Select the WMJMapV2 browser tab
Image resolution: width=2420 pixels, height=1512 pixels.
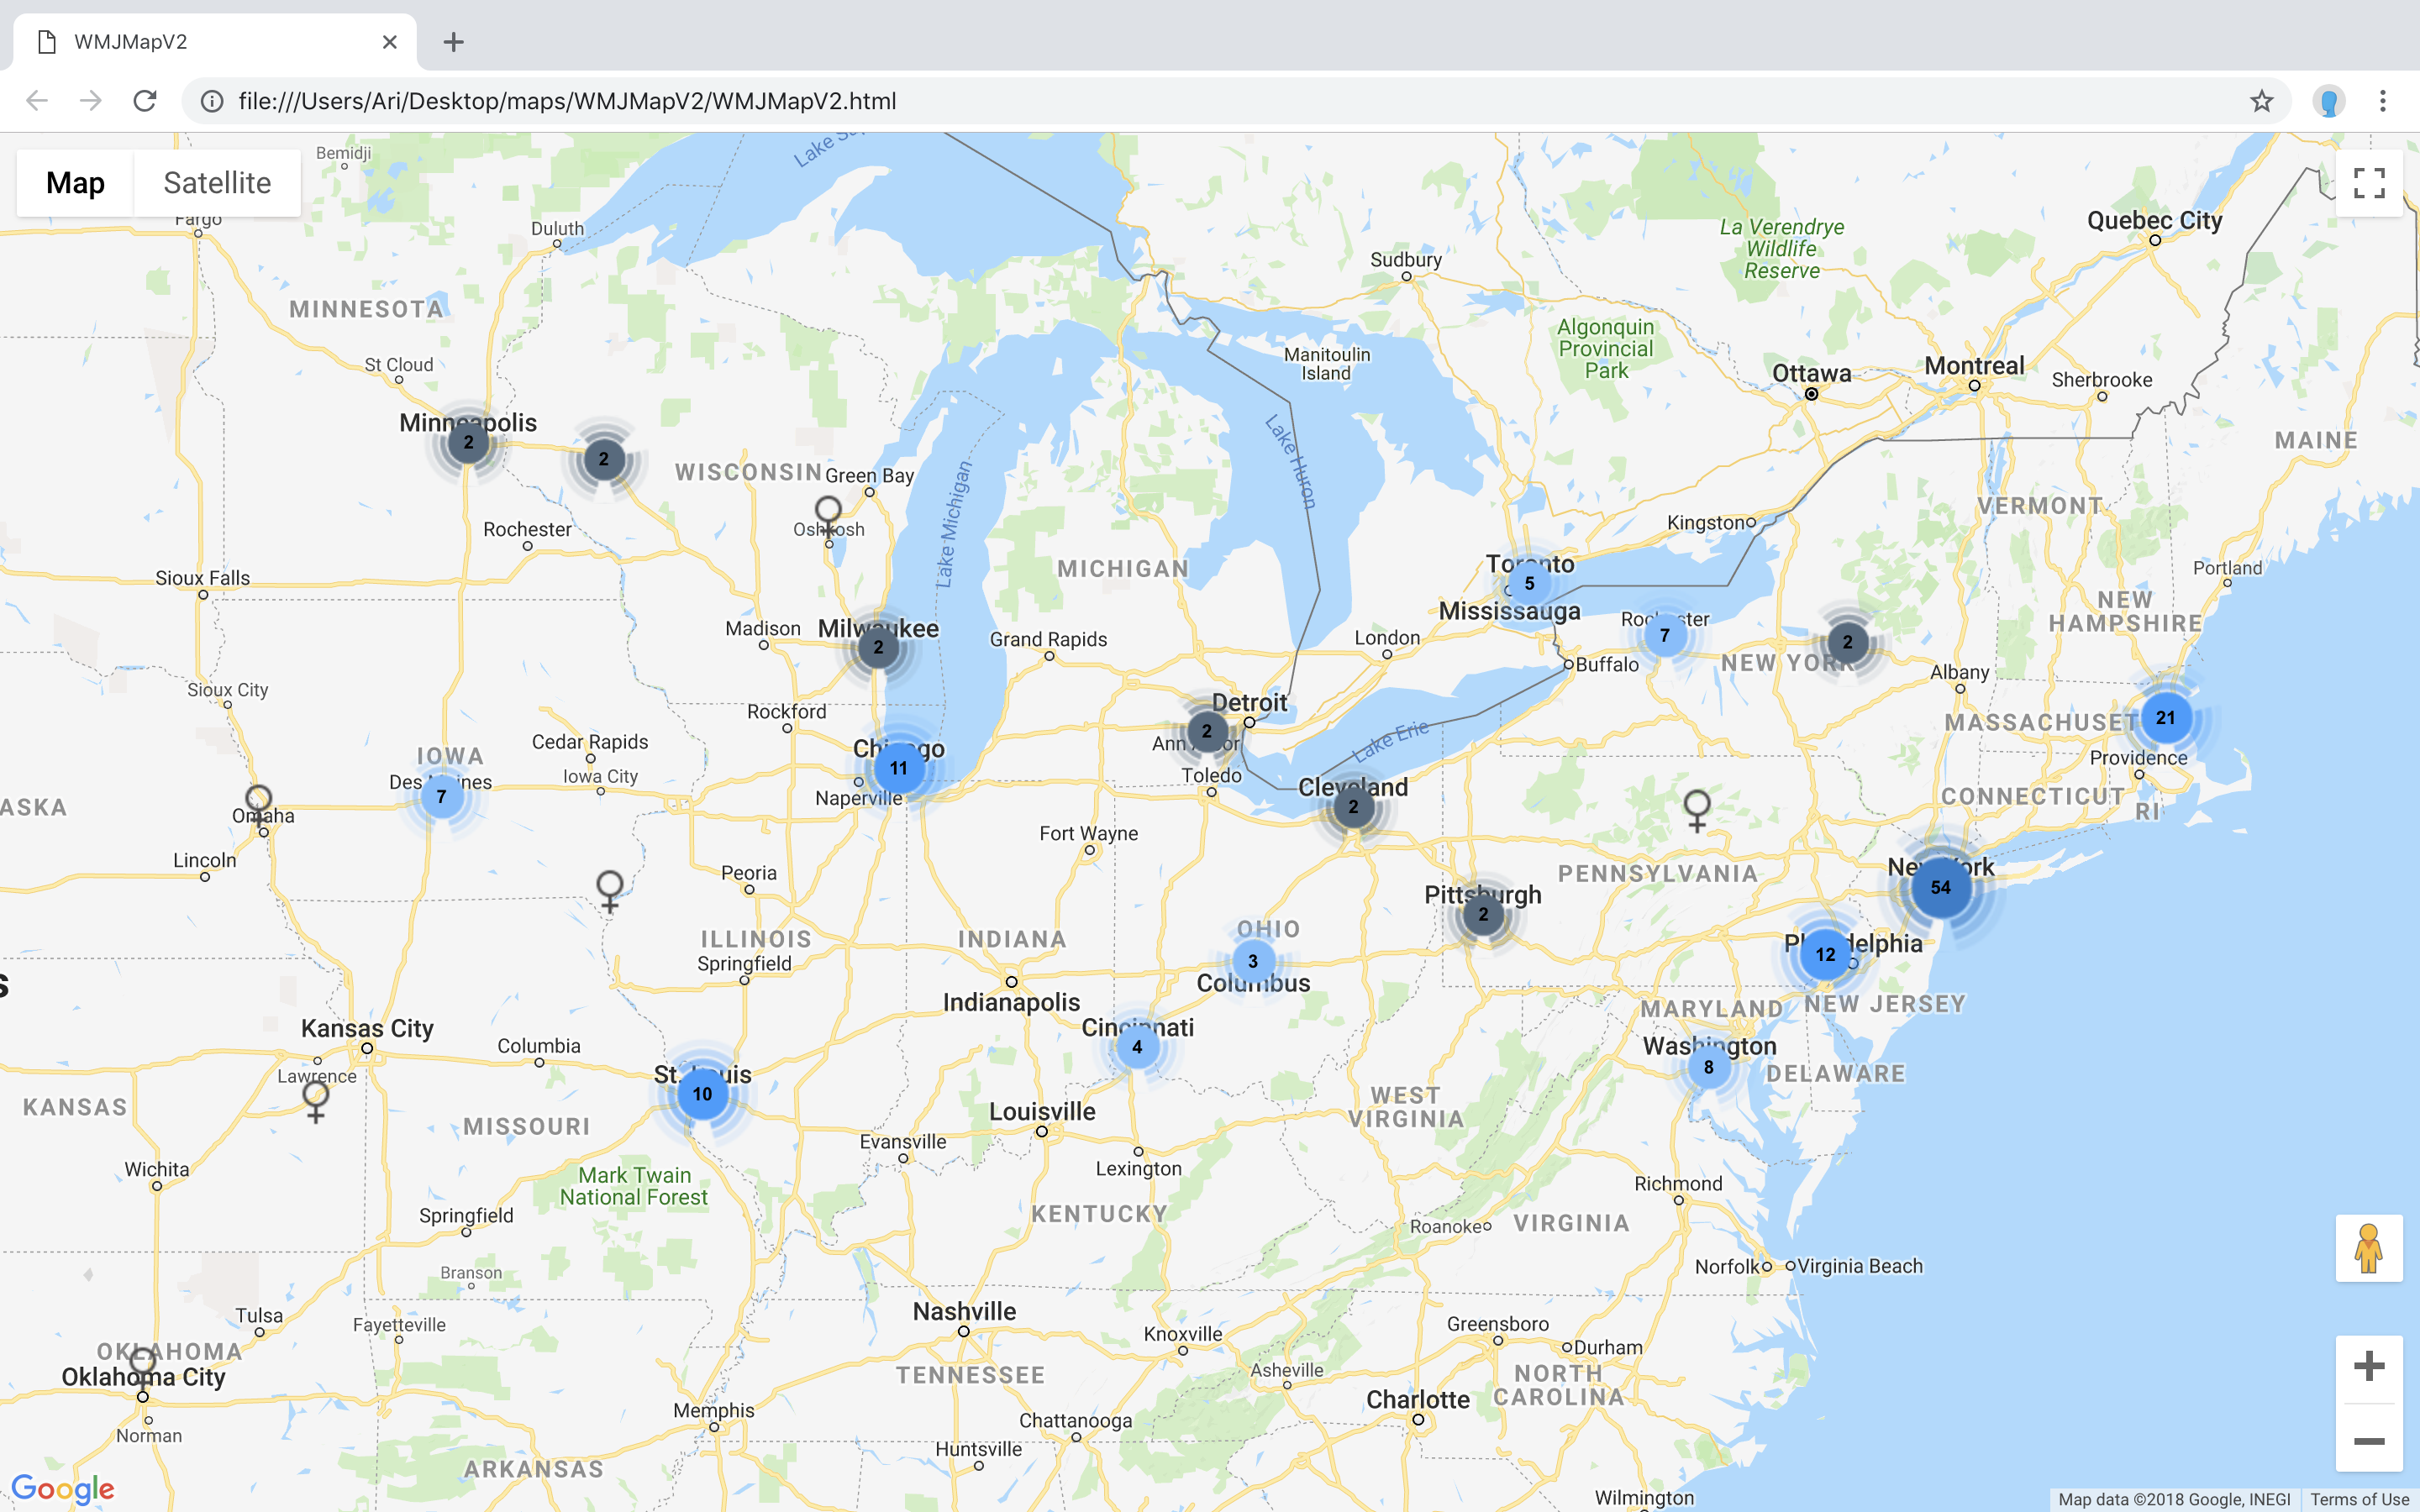tap(215, 42)
